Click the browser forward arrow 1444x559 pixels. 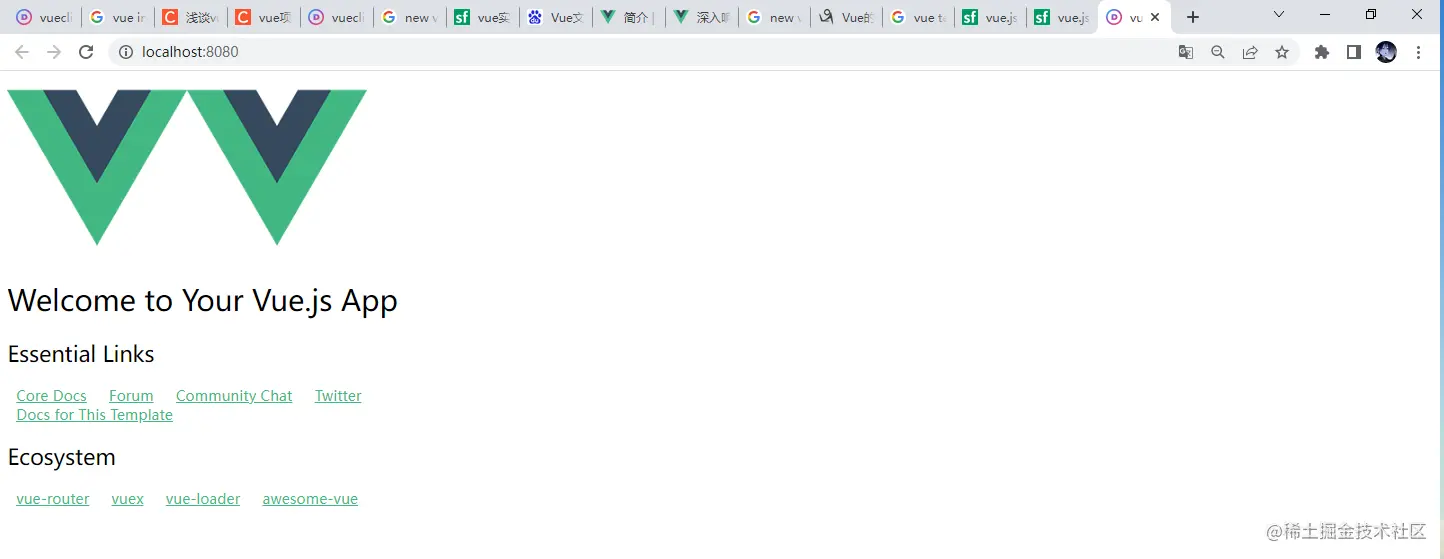tap(54, 52)
